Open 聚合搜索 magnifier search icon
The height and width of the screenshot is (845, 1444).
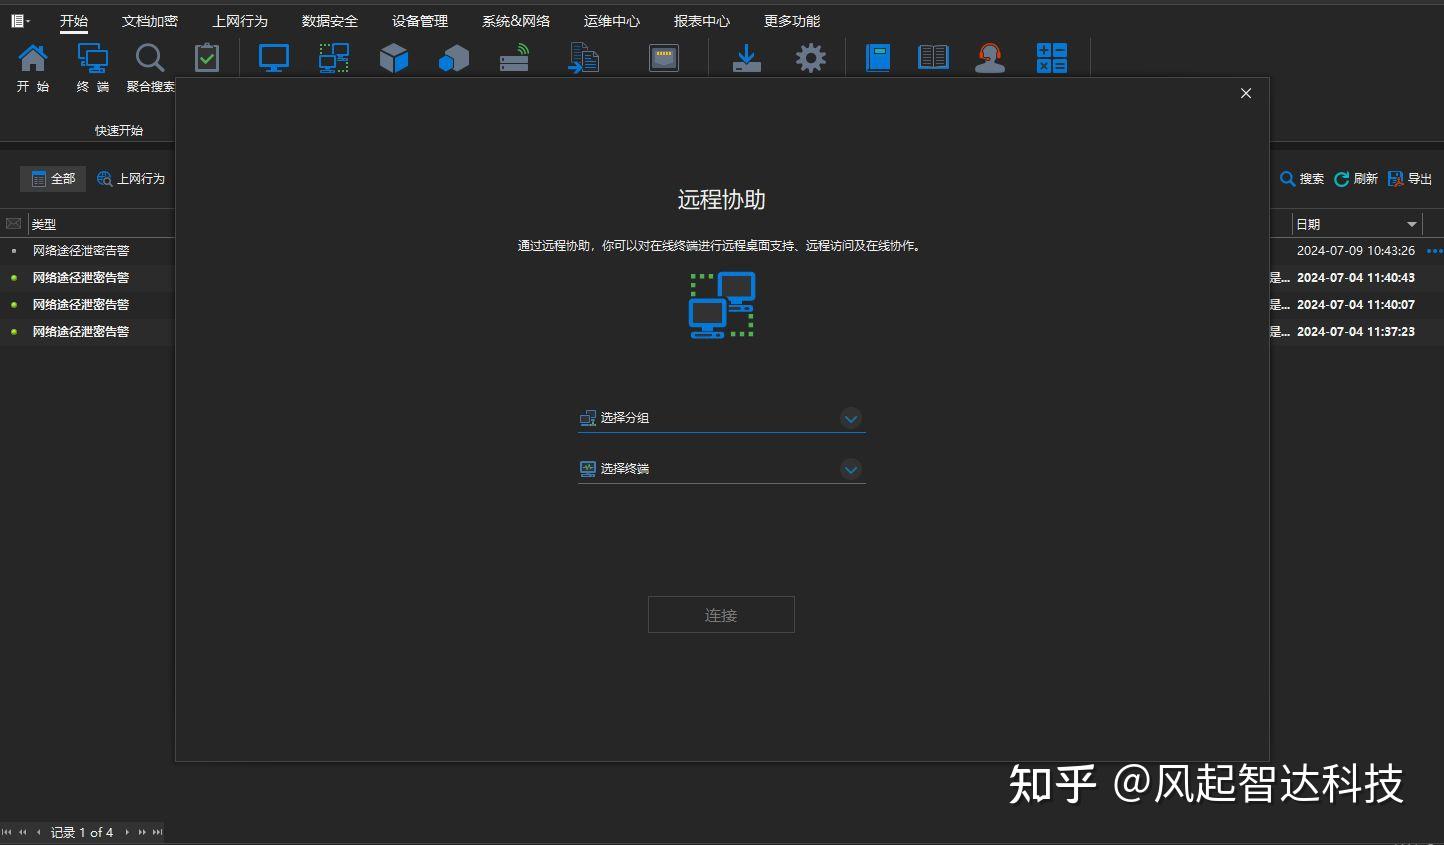click(150, 58)
